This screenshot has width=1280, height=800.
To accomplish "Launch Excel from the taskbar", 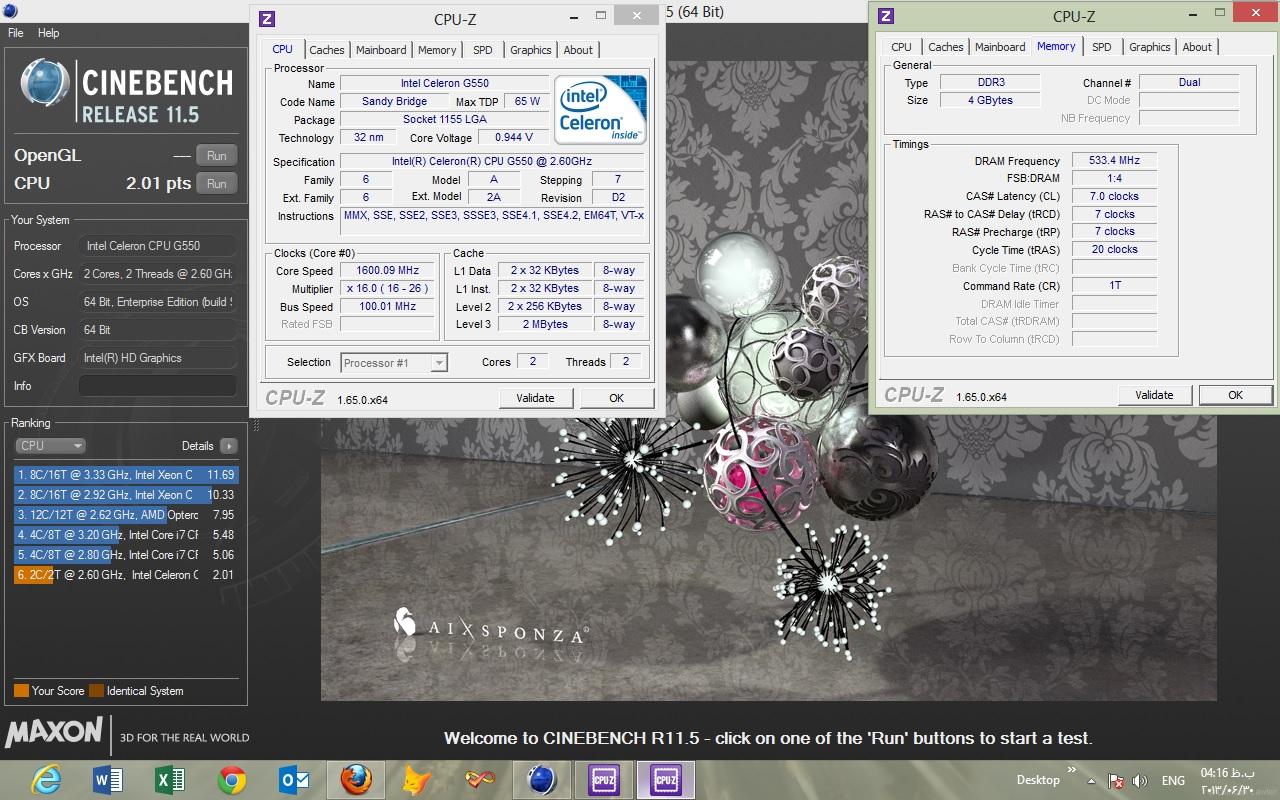I will (x=169, y=779).
